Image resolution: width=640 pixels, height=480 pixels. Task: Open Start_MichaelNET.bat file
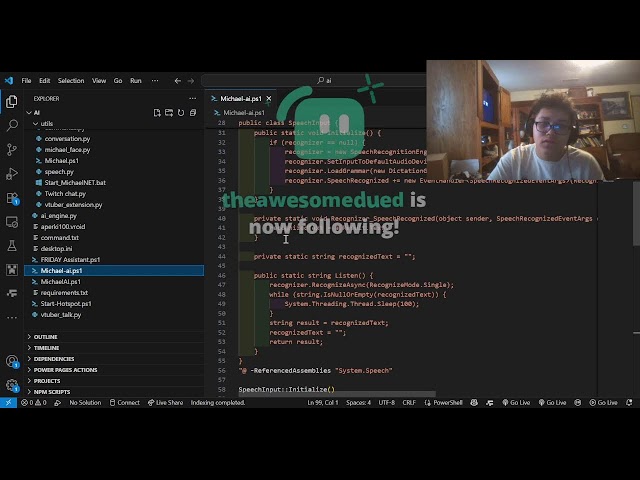[x=75, y=182]
